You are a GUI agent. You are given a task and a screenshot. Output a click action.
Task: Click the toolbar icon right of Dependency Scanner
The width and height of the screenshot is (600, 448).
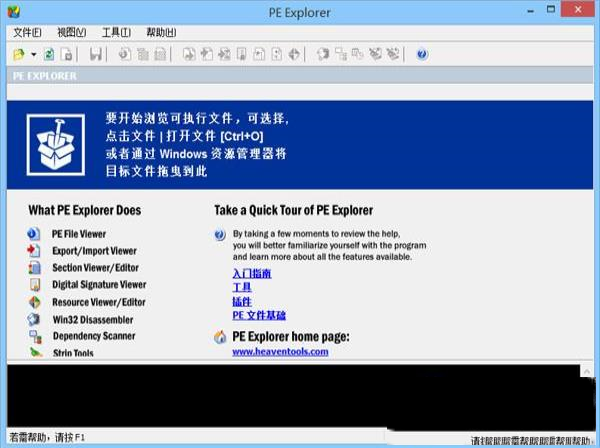tap(358, 54)
